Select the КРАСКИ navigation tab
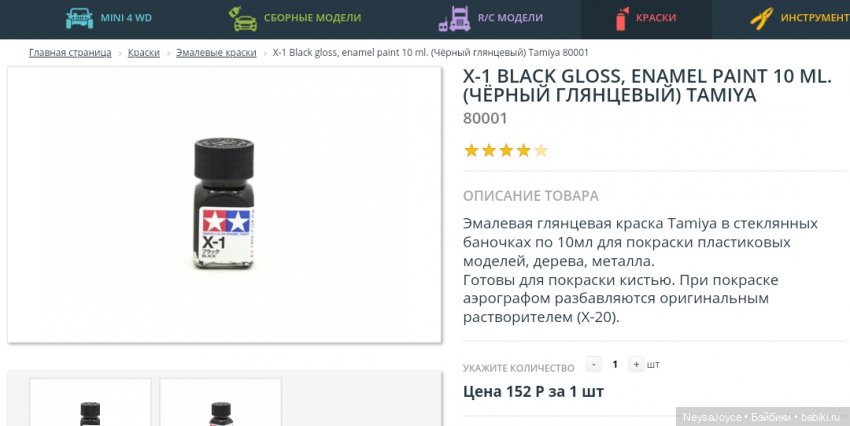850x426 pixels. (646, 18)
